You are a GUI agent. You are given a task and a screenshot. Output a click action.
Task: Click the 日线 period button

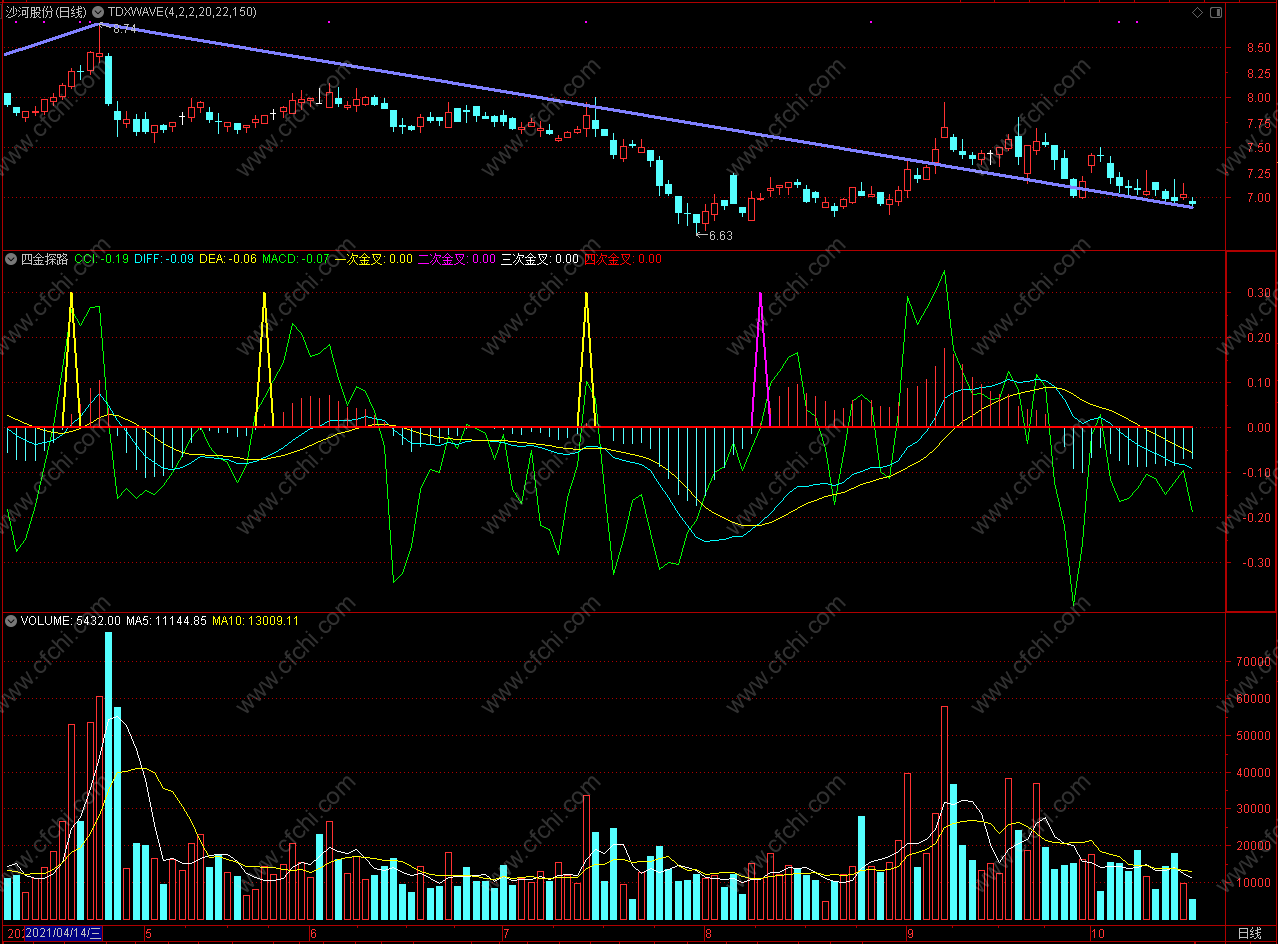pyautogui.click(x=1249, y=933)
